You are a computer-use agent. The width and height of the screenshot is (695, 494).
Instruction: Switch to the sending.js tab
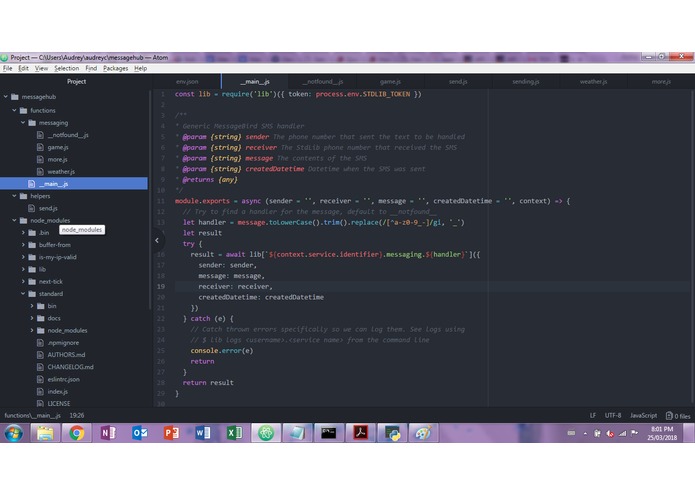click(526, 82)
